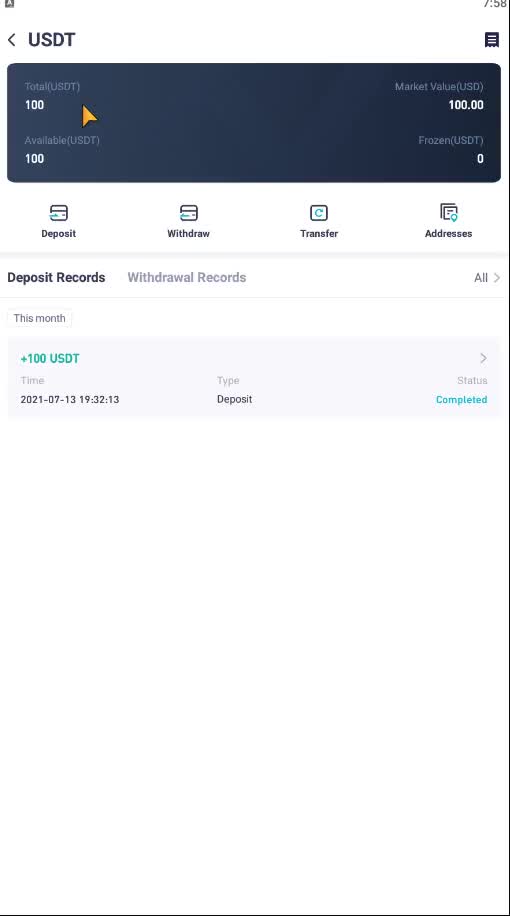Open the +100 USDT record chevron

coord(483,358)
